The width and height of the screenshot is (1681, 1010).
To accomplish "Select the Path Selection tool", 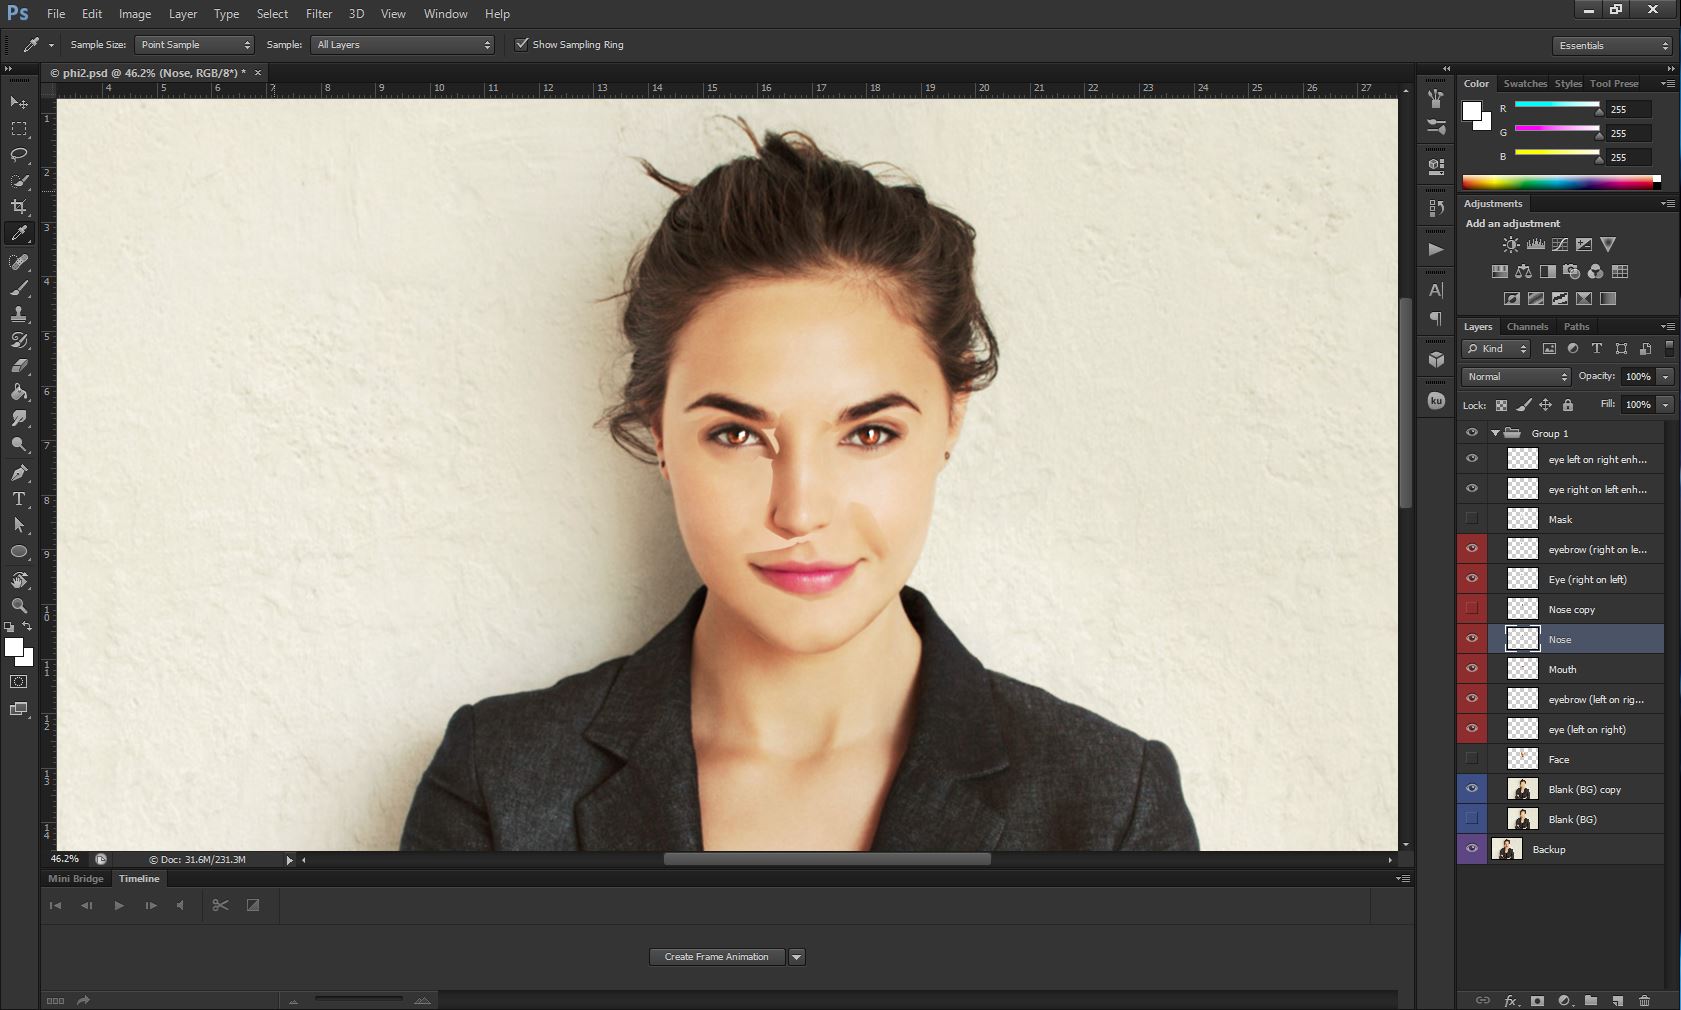I will point(19,525).
